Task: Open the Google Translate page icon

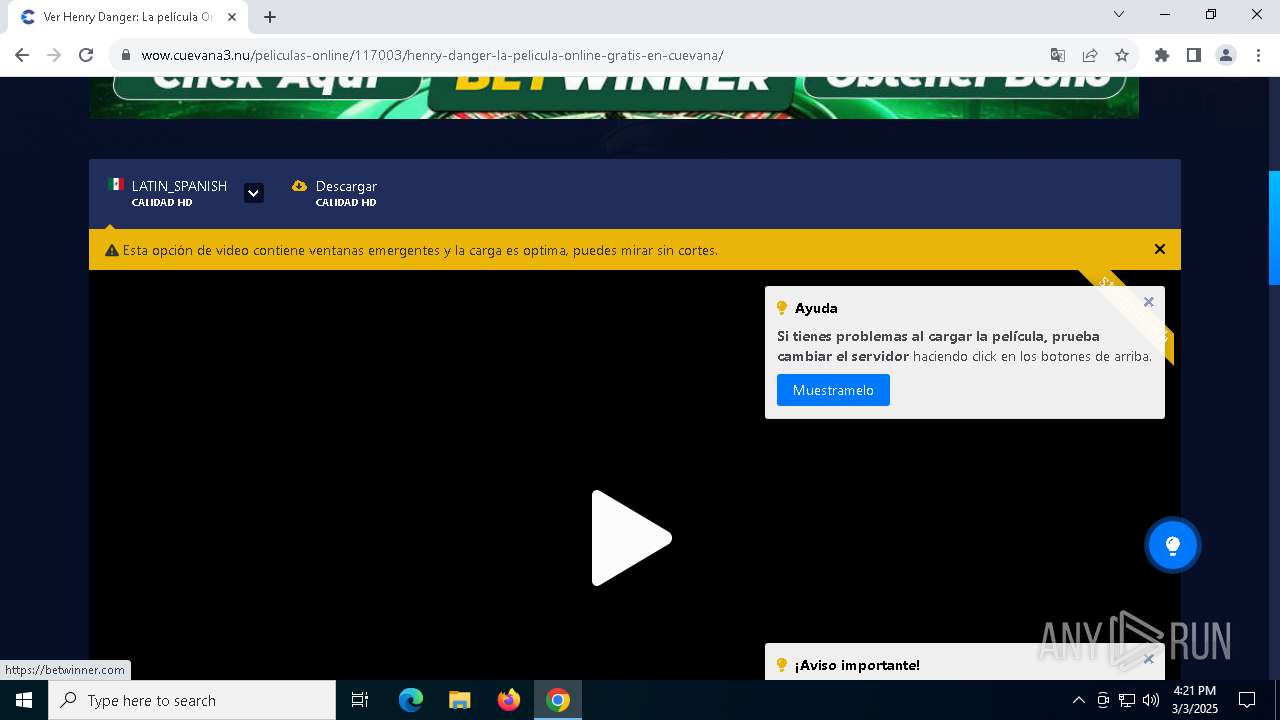Action: [1058, 55]
